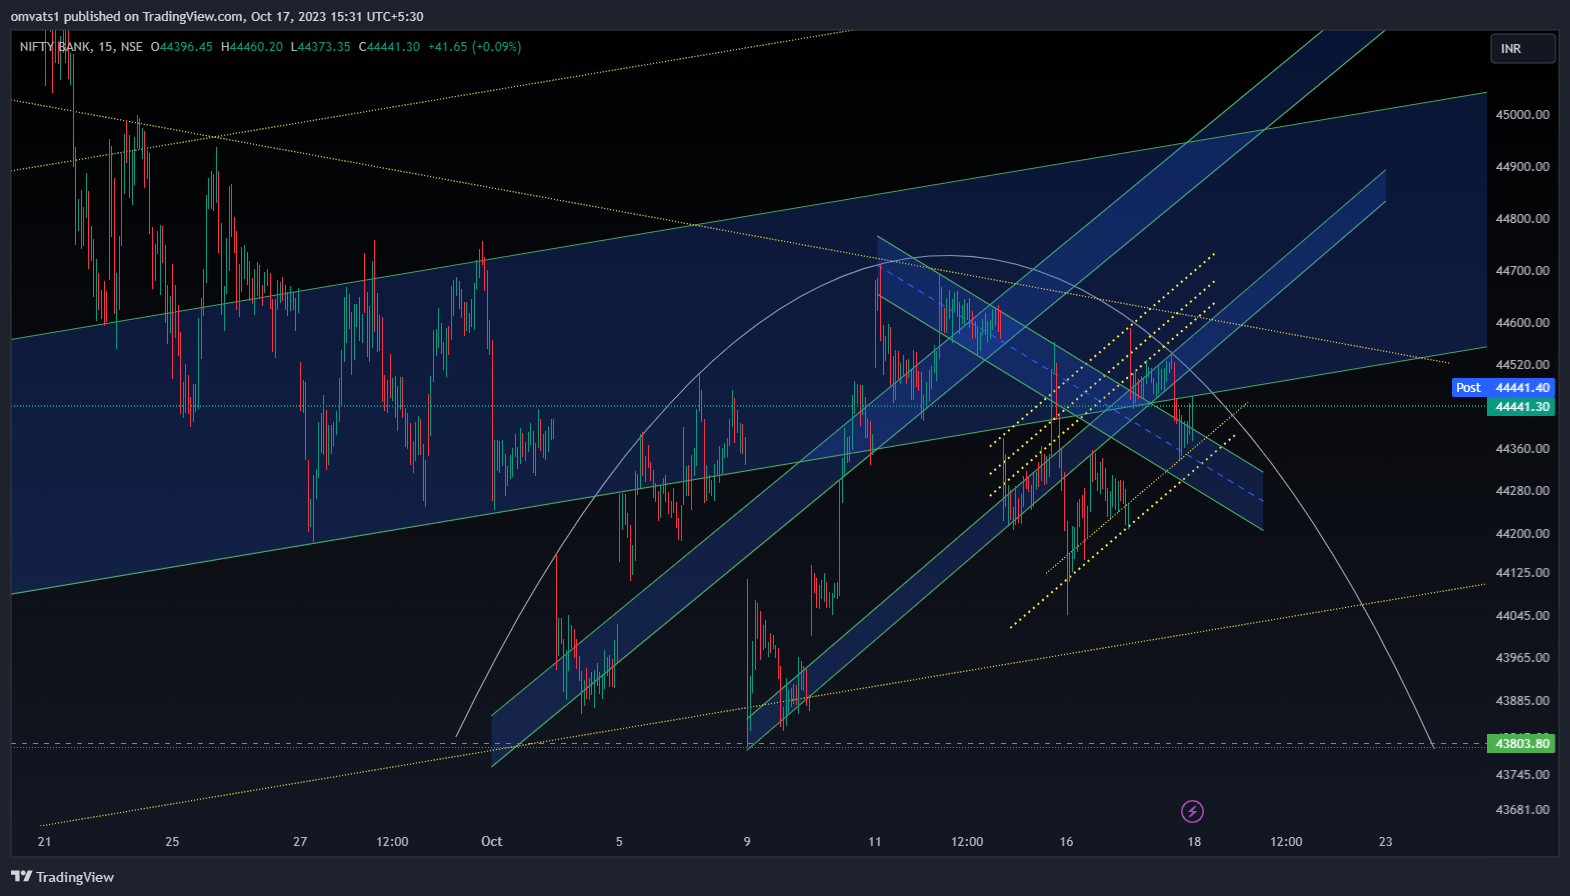Click the 18 date label on time axis
The image size is (1570, 896).
(x=1194, y=842)
